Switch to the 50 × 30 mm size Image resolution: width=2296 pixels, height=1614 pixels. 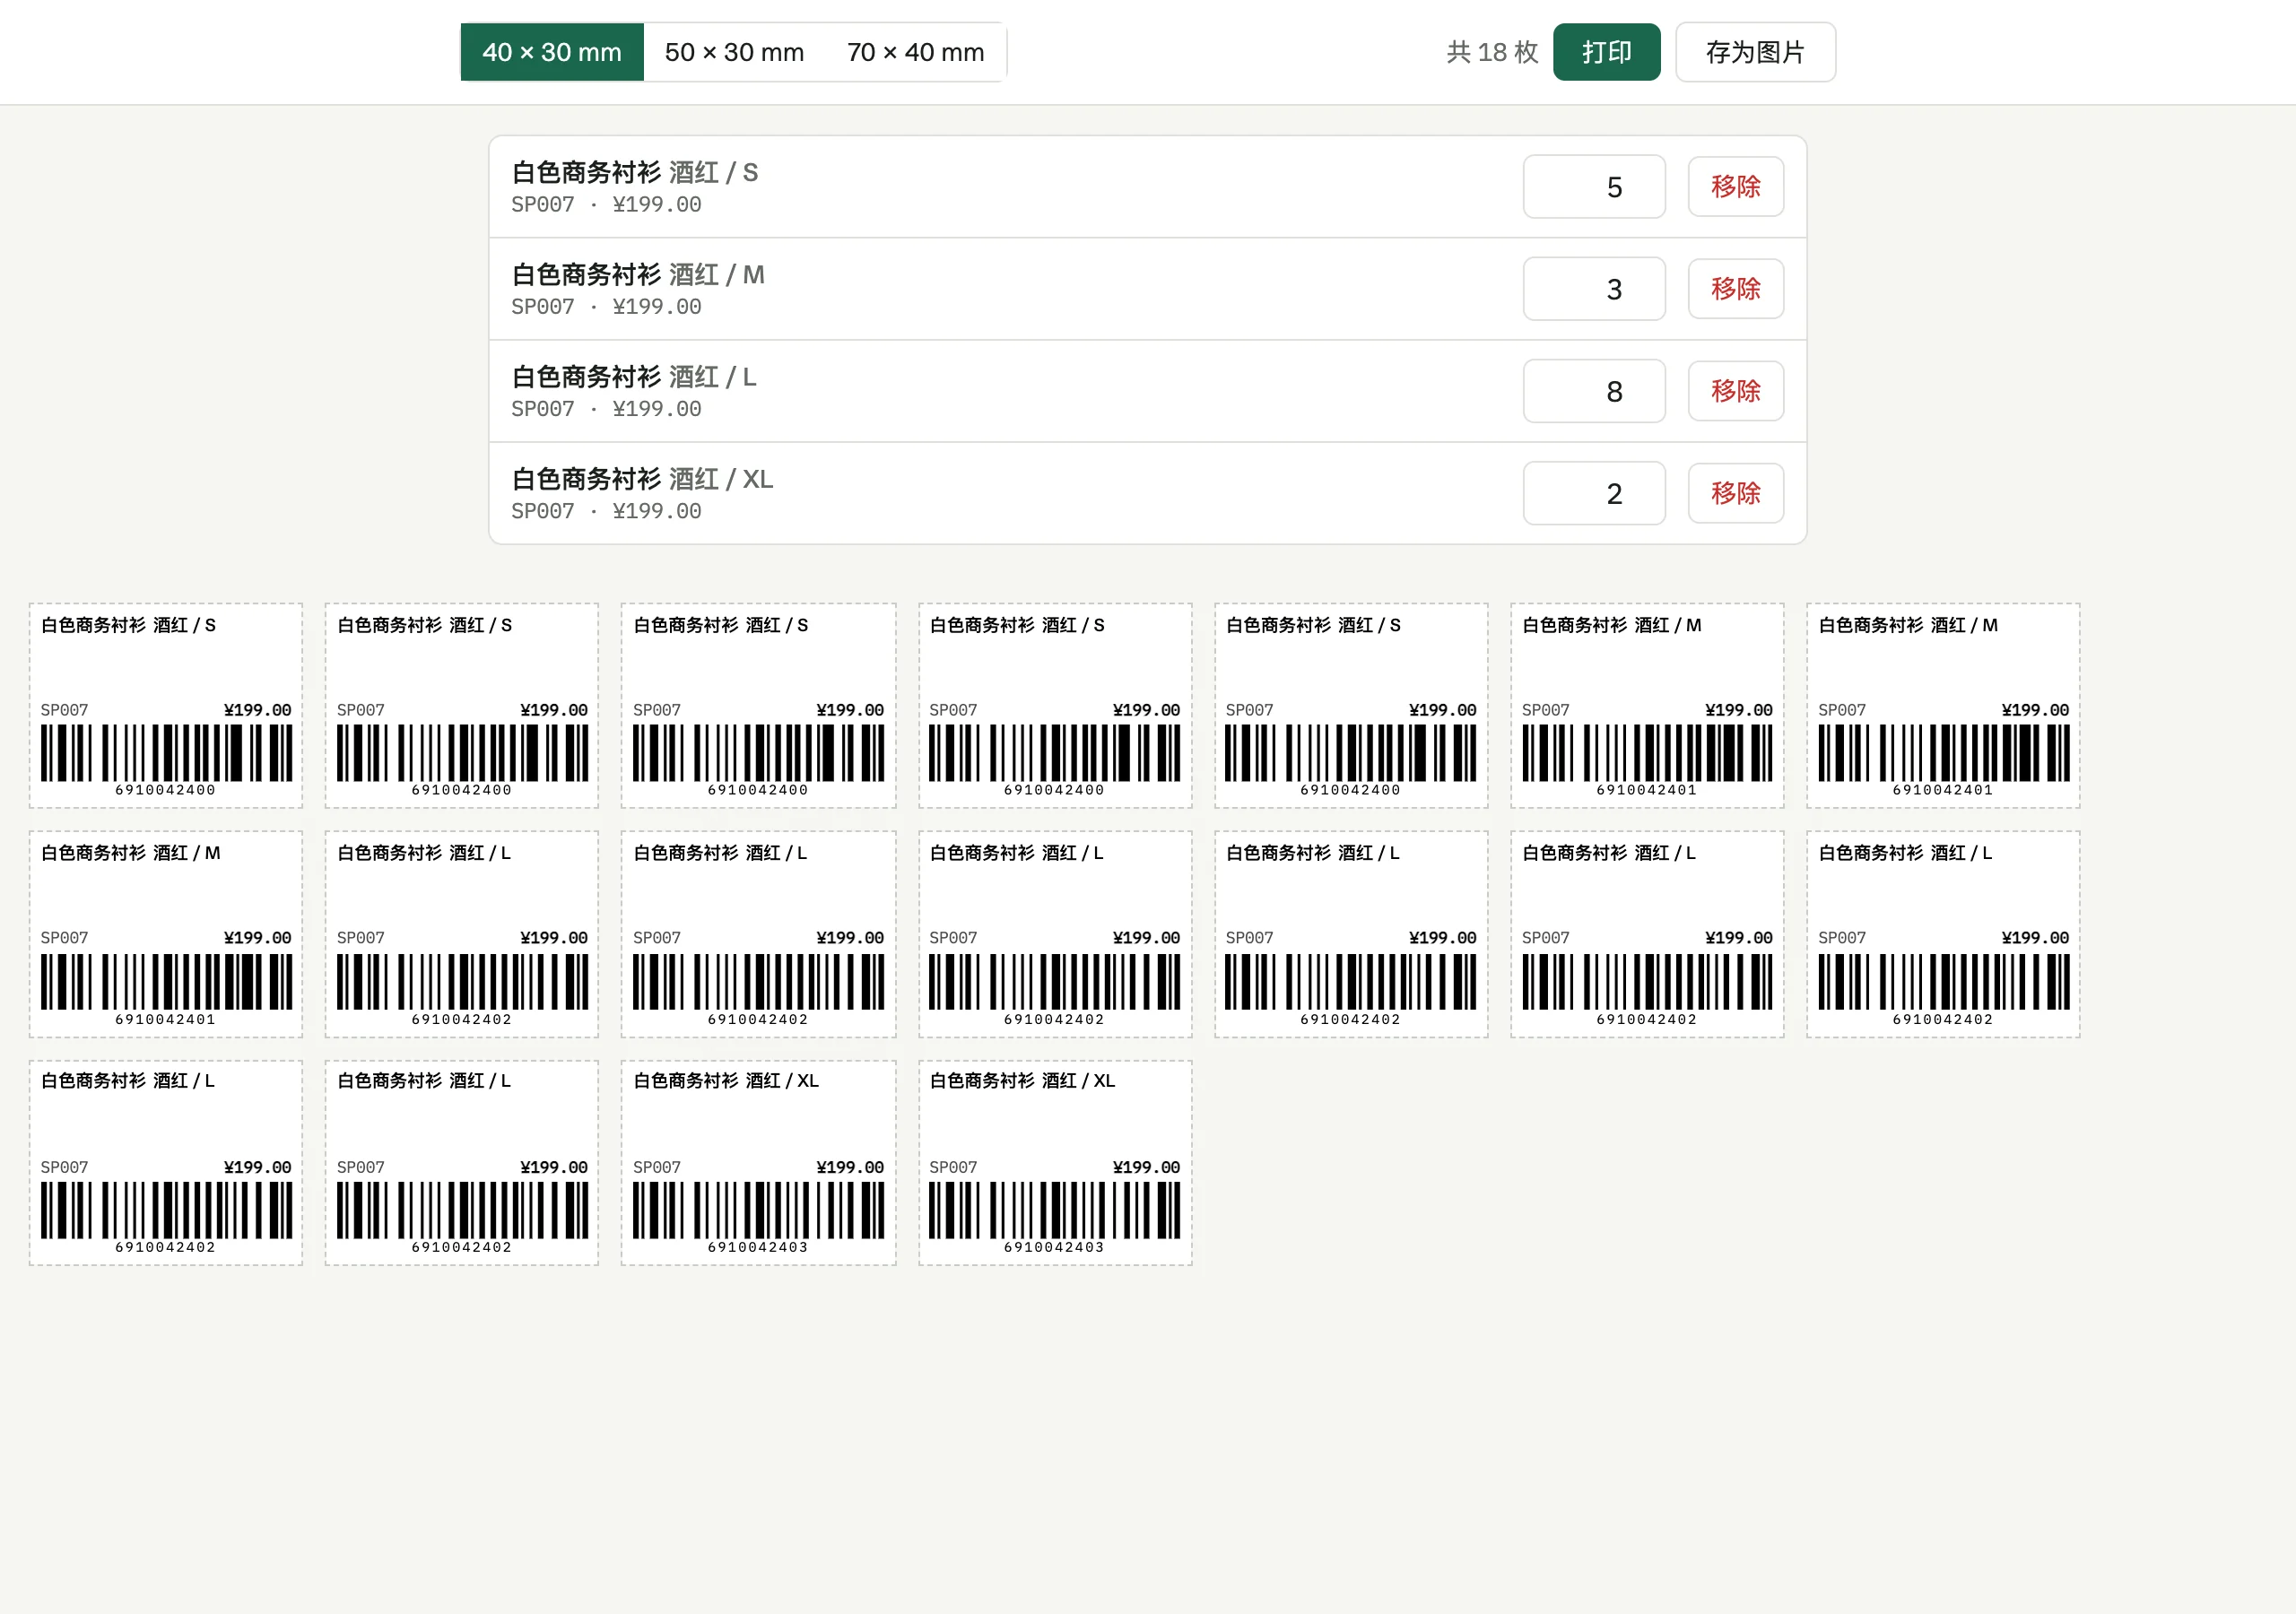point(734,52)
